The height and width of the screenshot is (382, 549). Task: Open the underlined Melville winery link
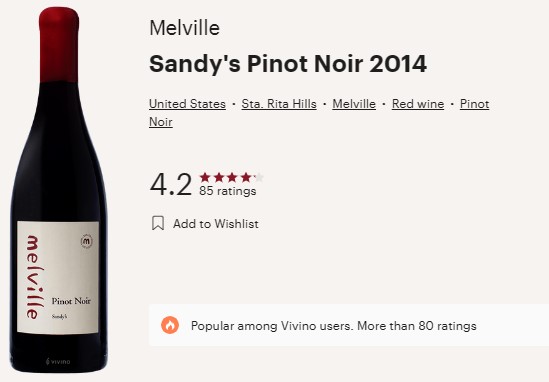pos(354,104)
